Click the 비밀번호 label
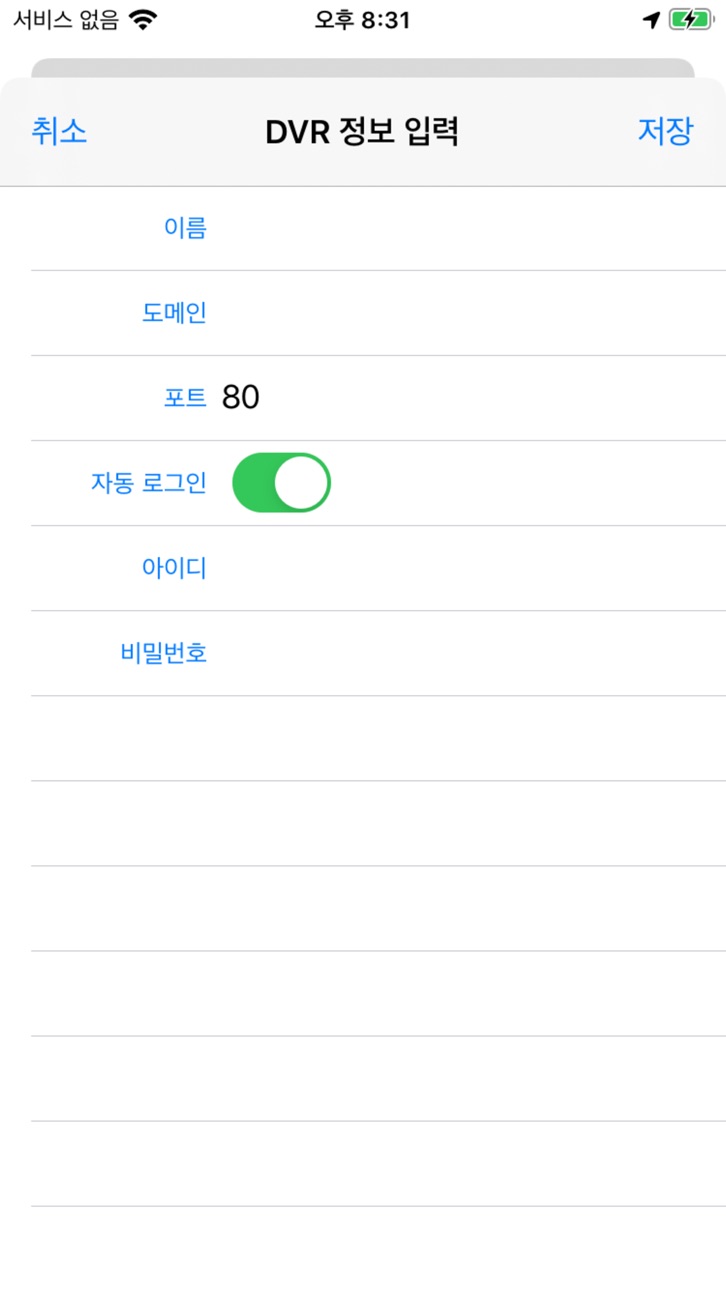This screenshot has width=726, height=1290. coord(164,654)
